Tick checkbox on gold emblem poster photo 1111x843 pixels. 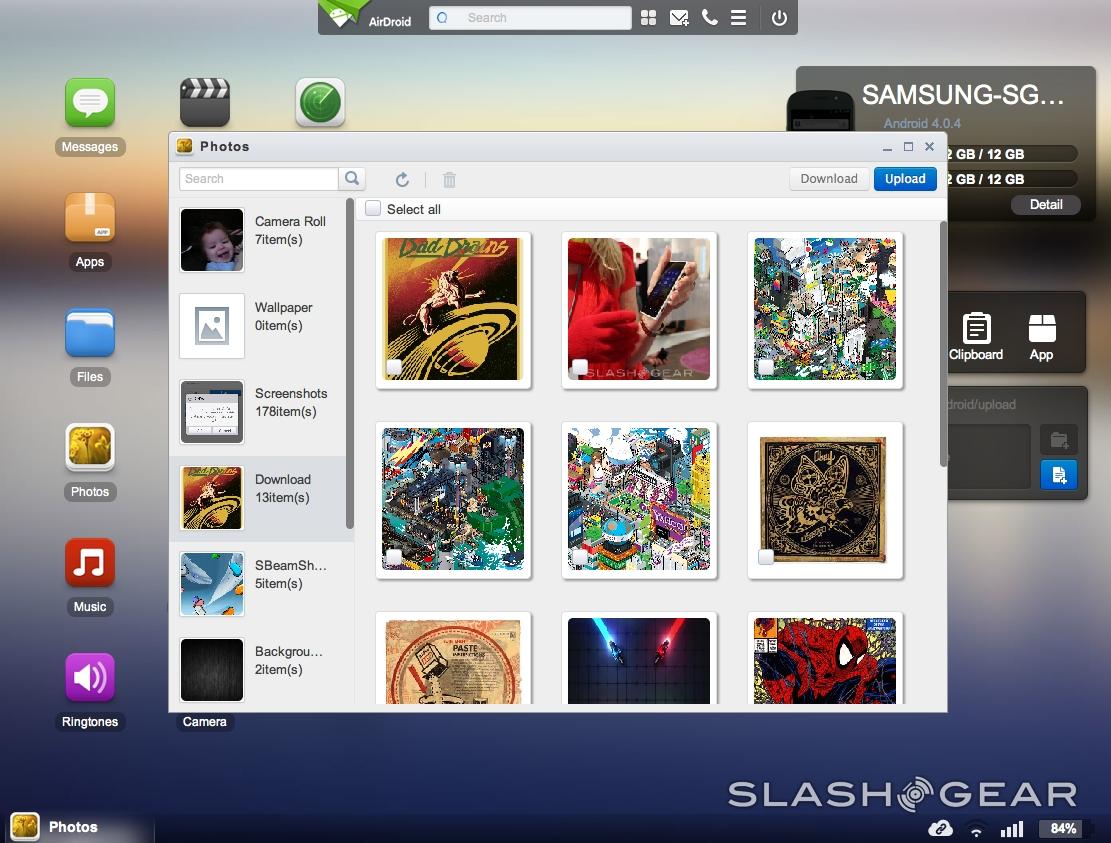[766, 557]
